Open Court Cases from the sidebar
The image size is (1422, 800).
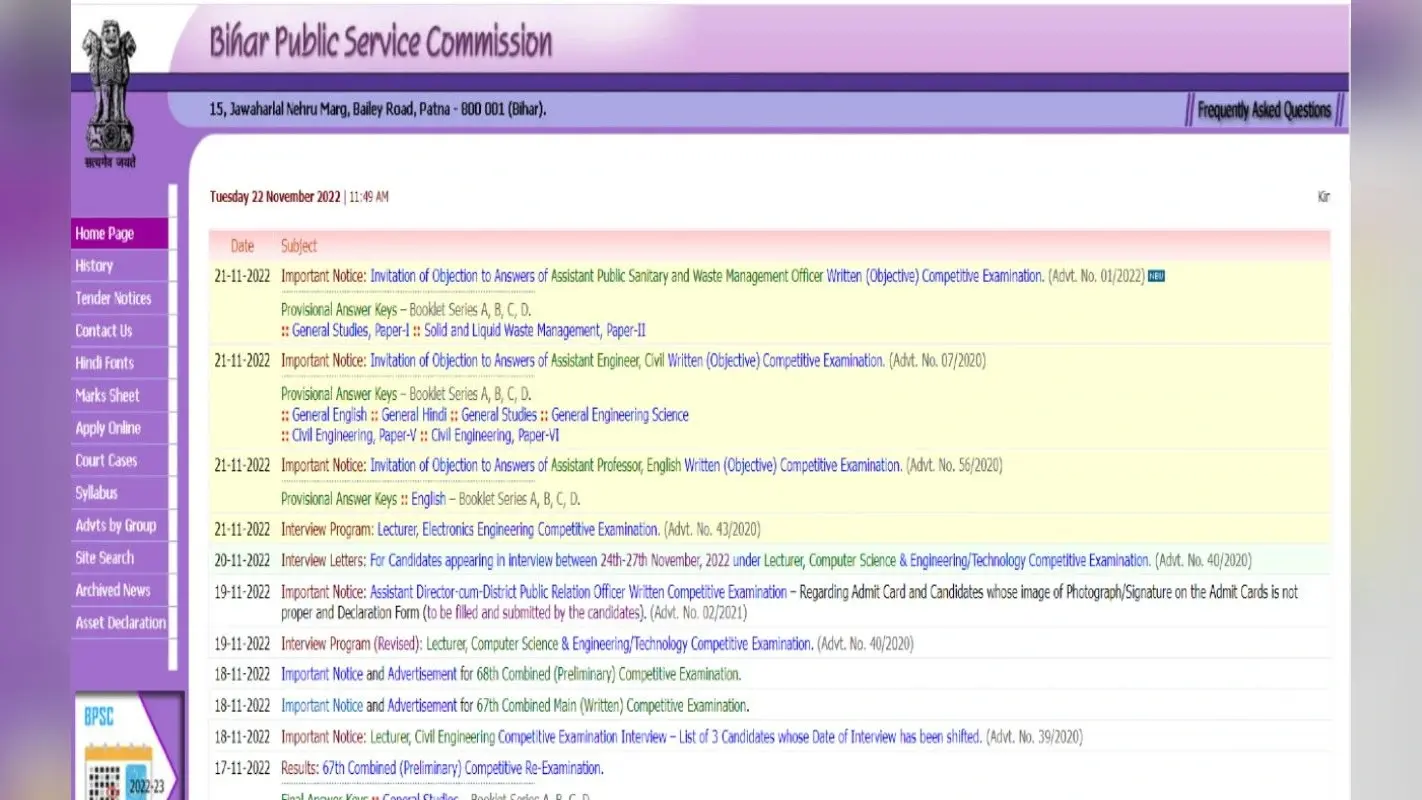point(120,461)
